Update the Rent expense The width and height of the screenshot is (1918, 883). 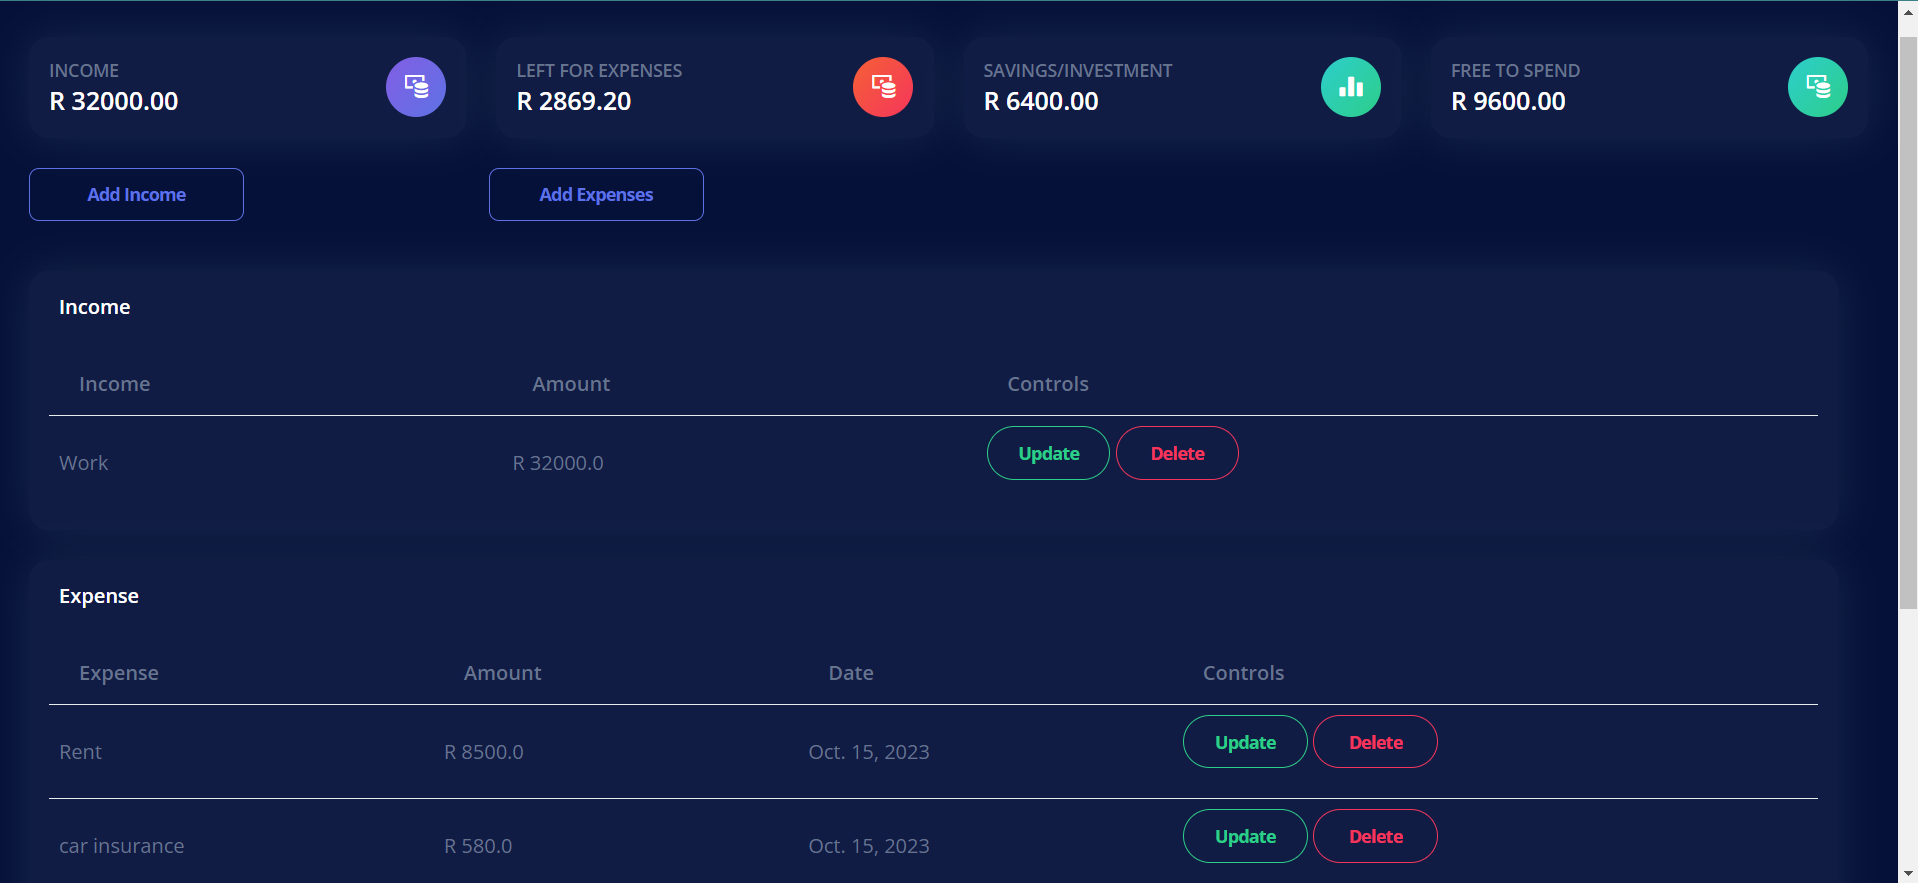click(1245, 742)
